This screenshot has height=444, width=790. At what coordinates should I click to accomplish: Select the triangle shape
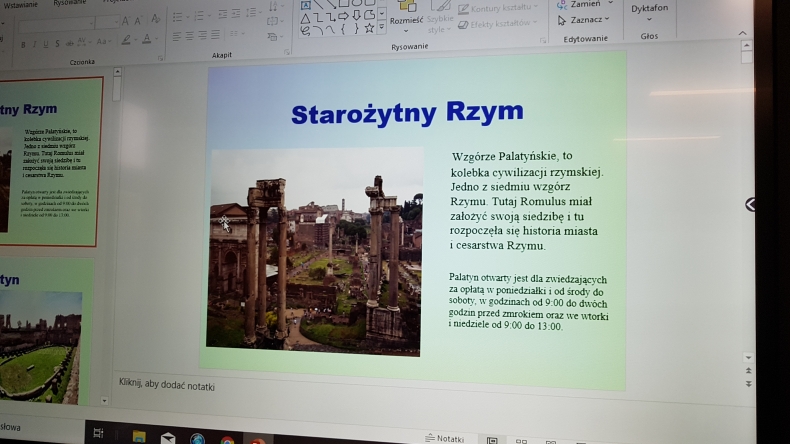(305, 19)
